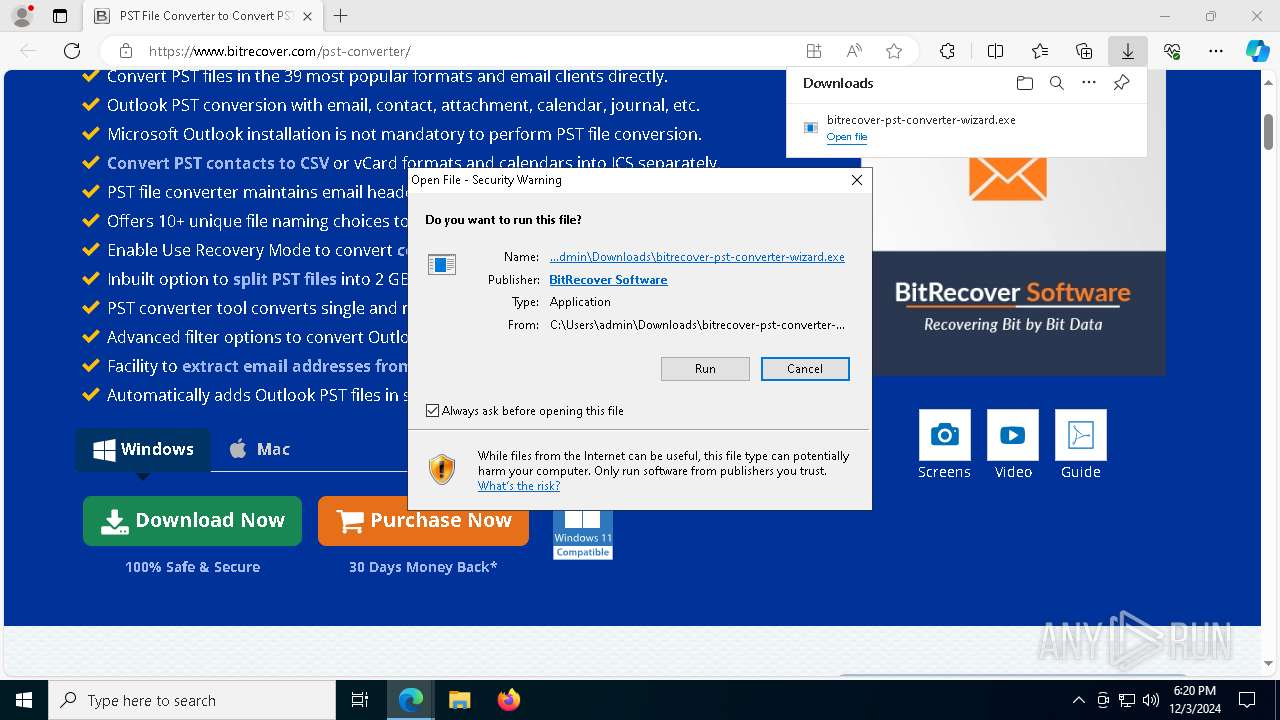This screenshot has width=1280, height=720.
Task: Click the Windows 11 Compatible badge
Action: pyautogui.click(x=583, y=534)
